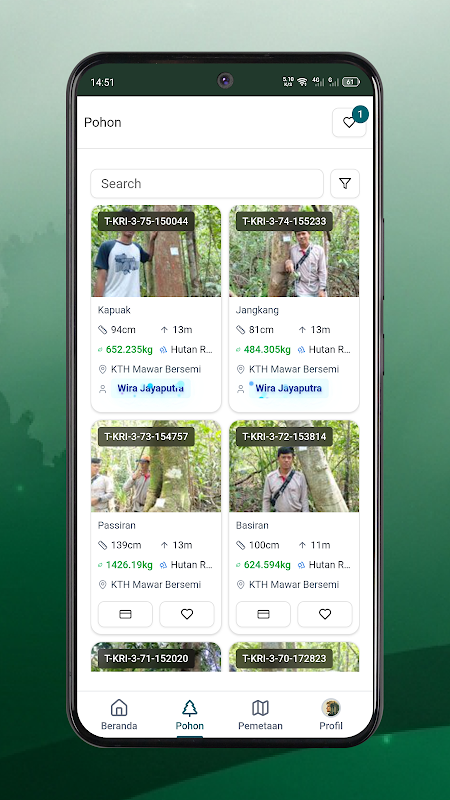The height and width of the screenshot is (800, 450).
Task: Open the Profil avatar tab
Action: tap(331, 715)
